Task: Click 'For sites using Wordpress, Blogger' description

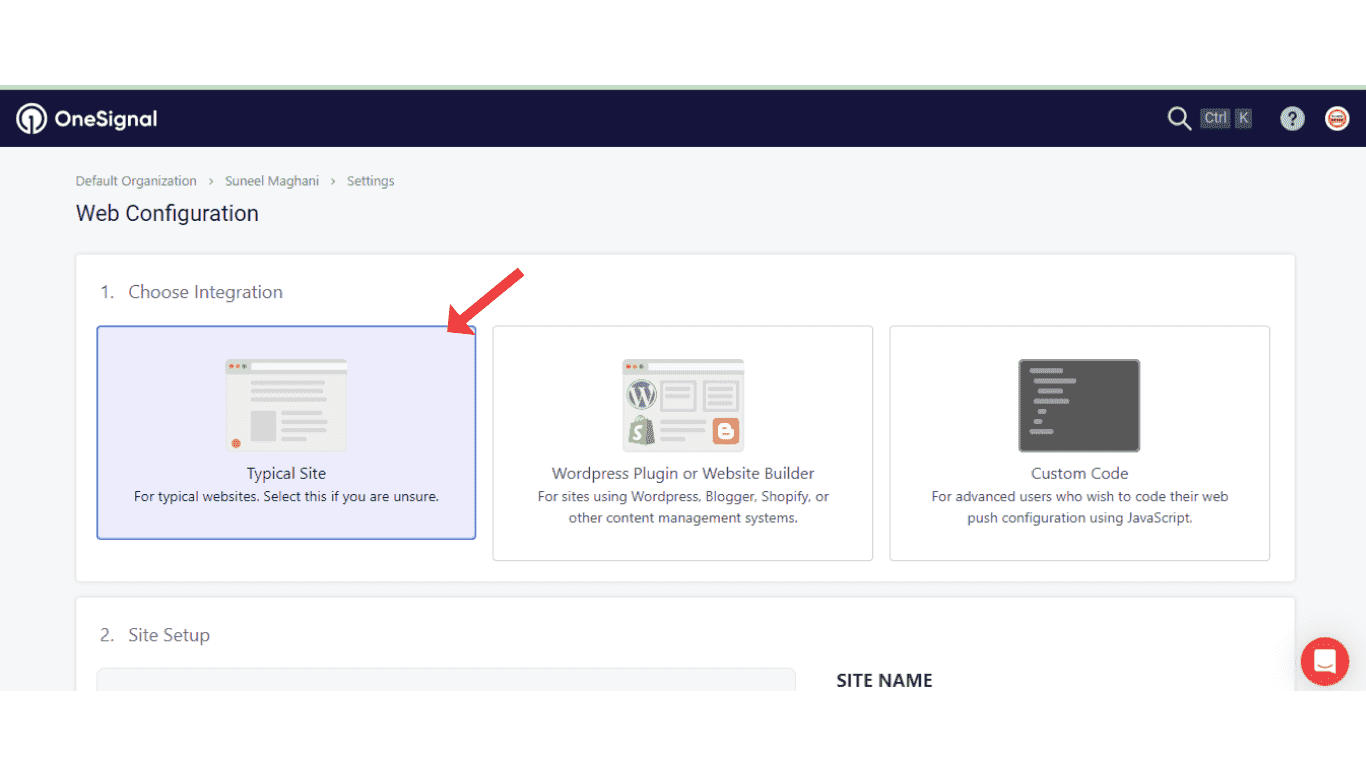Action: [683, 507]
